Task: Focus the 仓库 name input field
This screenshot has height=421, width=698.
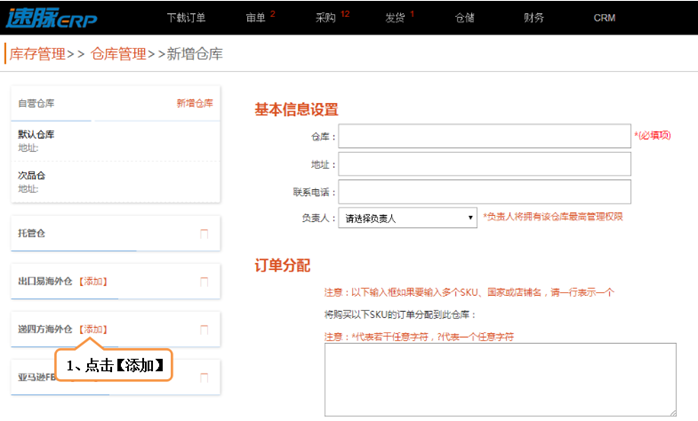Action: point(484,136)
